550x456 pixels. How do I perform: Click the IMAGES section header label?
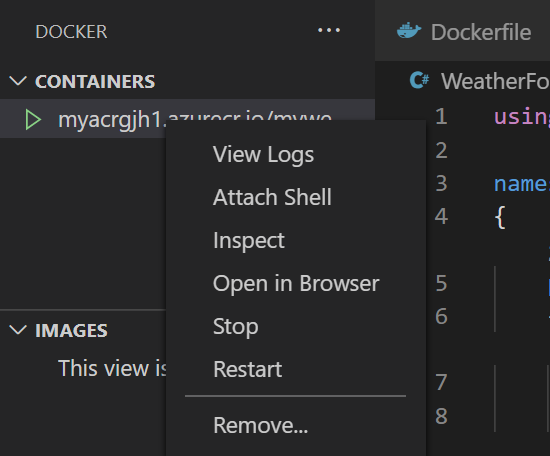pyautogui.click(x=71, y=330)
